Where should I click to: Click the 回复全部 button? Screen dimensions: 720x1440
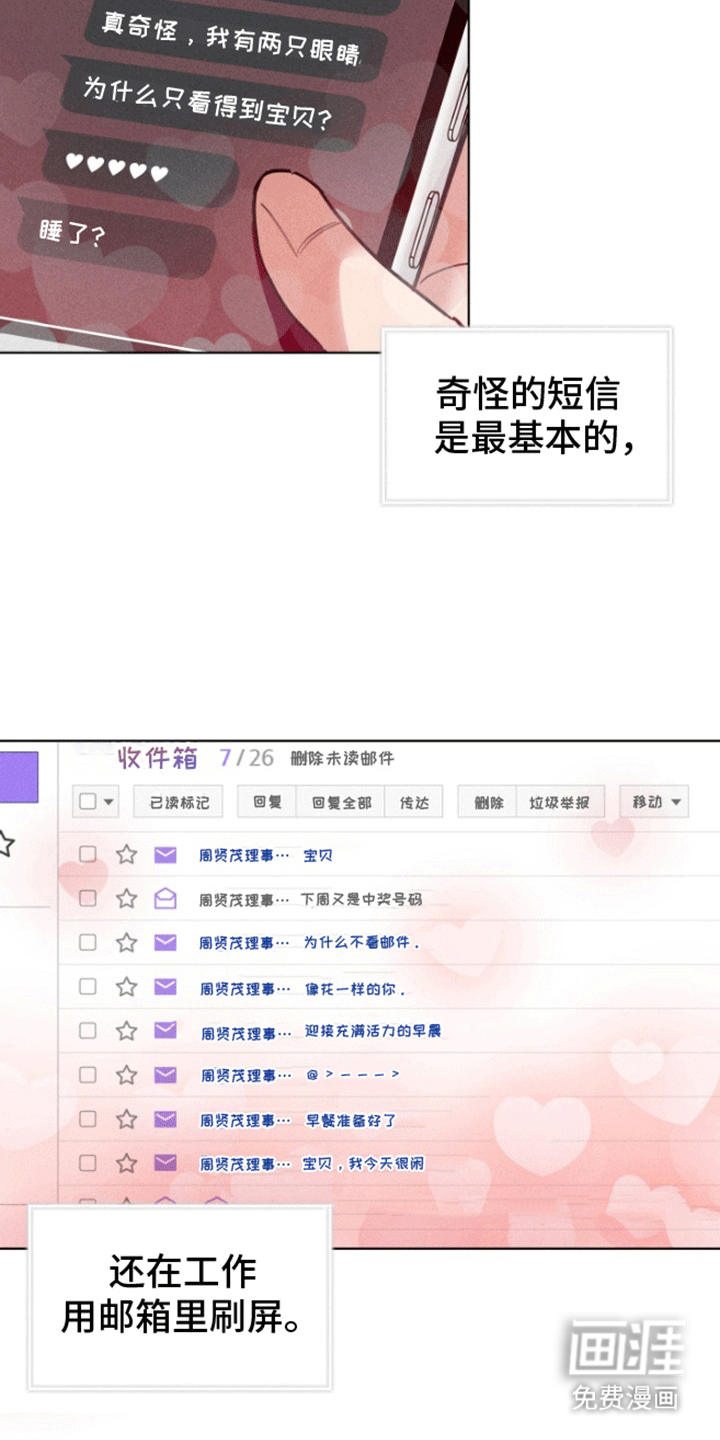click(341, 802)
